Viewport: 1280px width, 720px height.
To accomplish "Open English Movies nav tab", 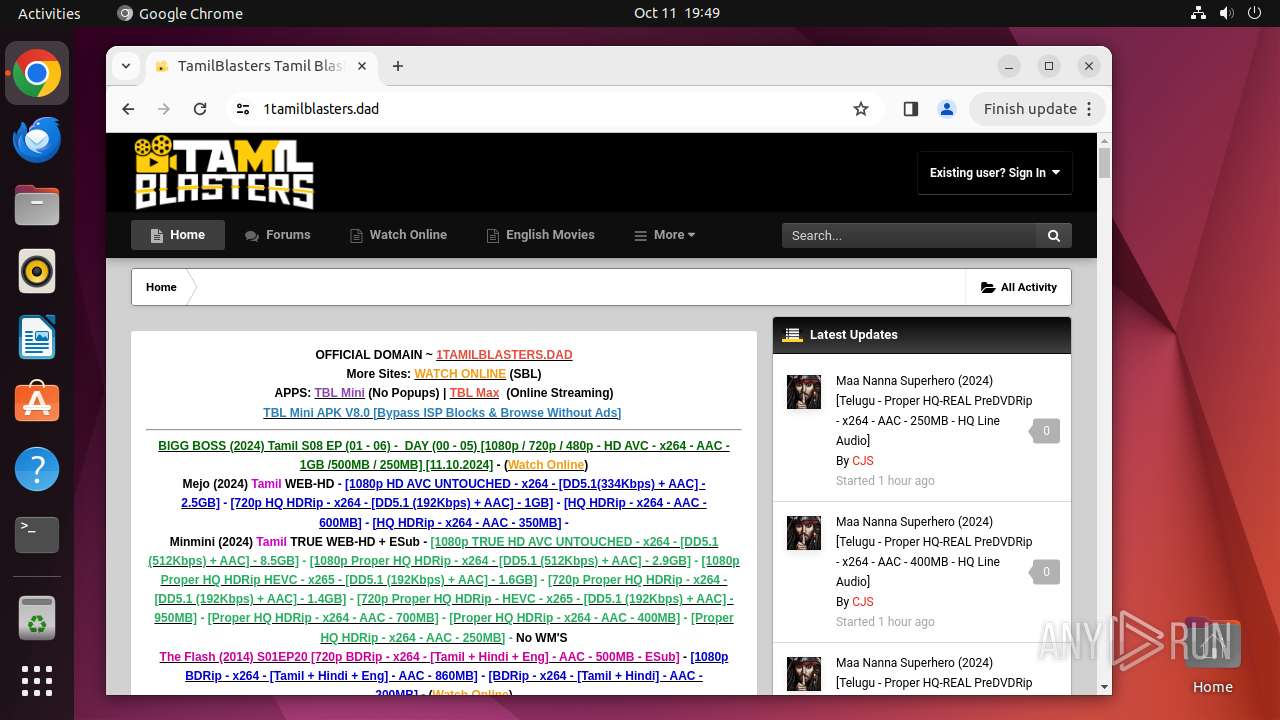I will click(540, 235).
